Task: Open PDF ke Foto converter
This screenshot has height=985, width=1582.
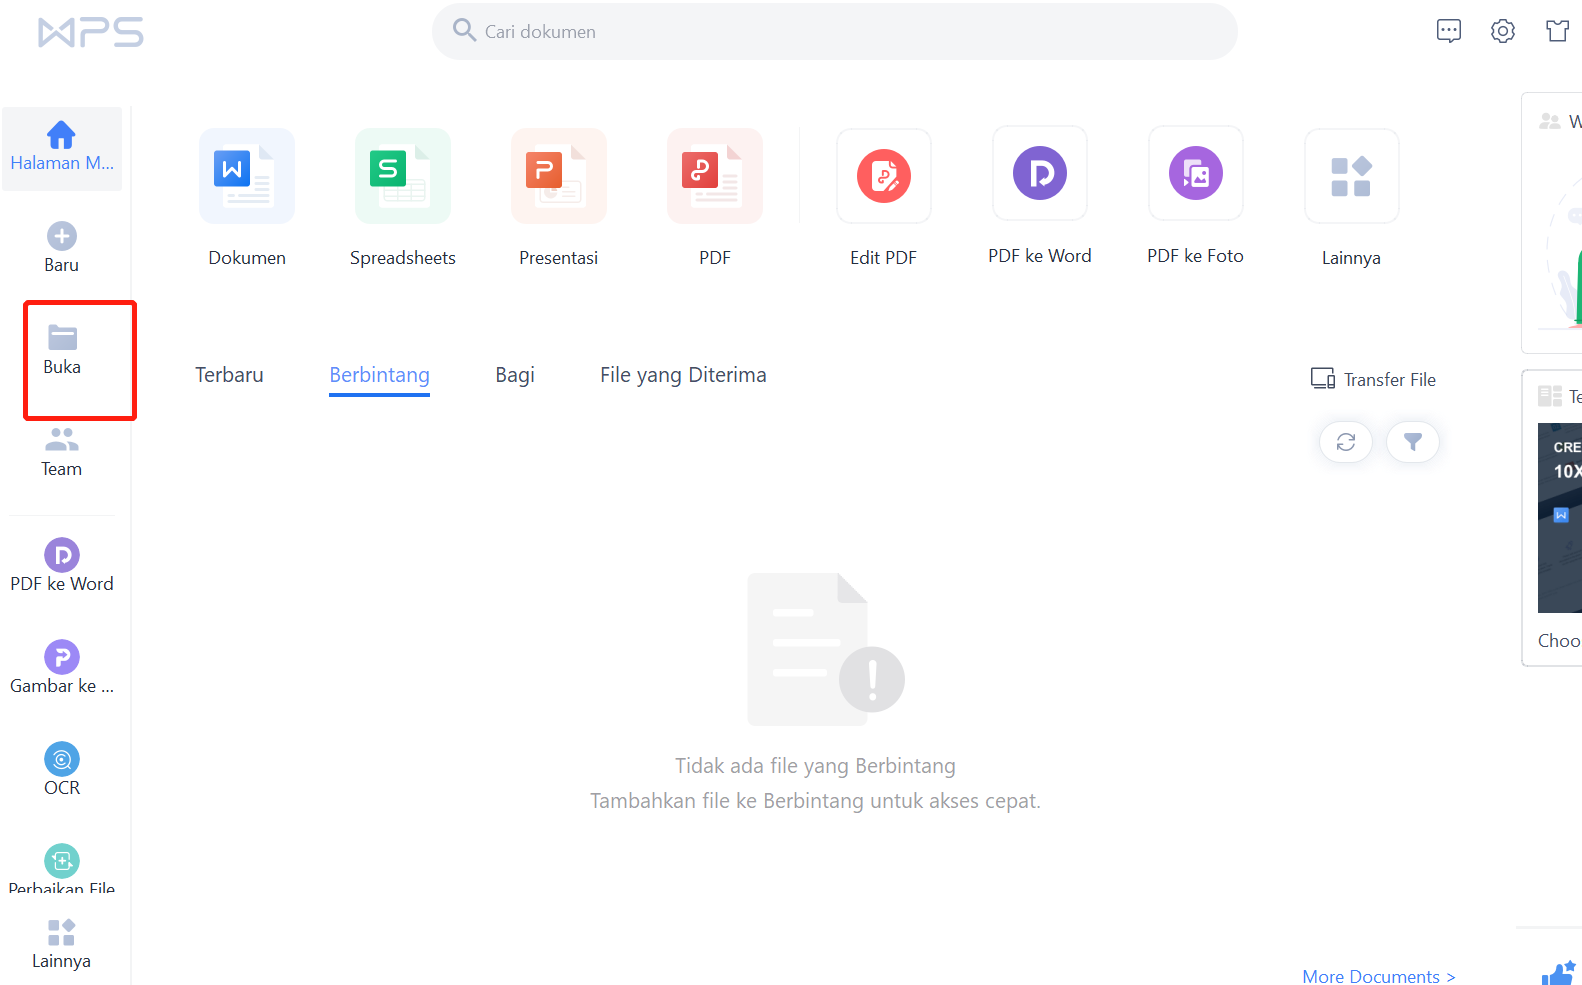Action: click(x=1196, y=175)
